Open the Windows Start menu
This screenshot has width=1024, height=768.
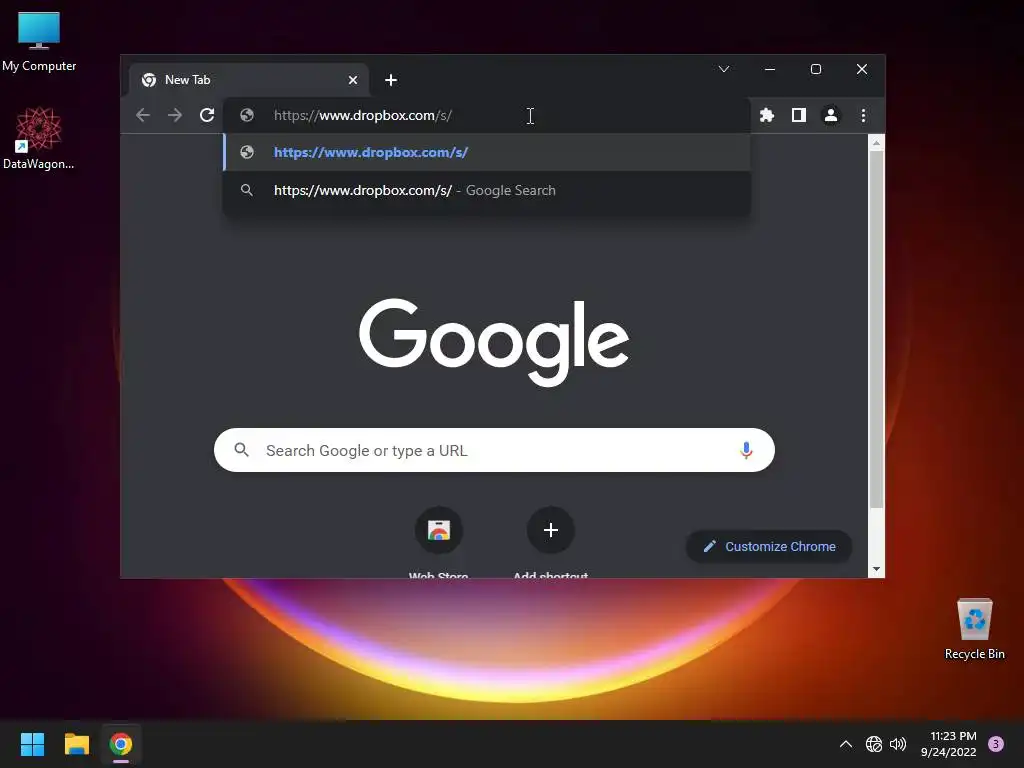[x=32, y=744]
